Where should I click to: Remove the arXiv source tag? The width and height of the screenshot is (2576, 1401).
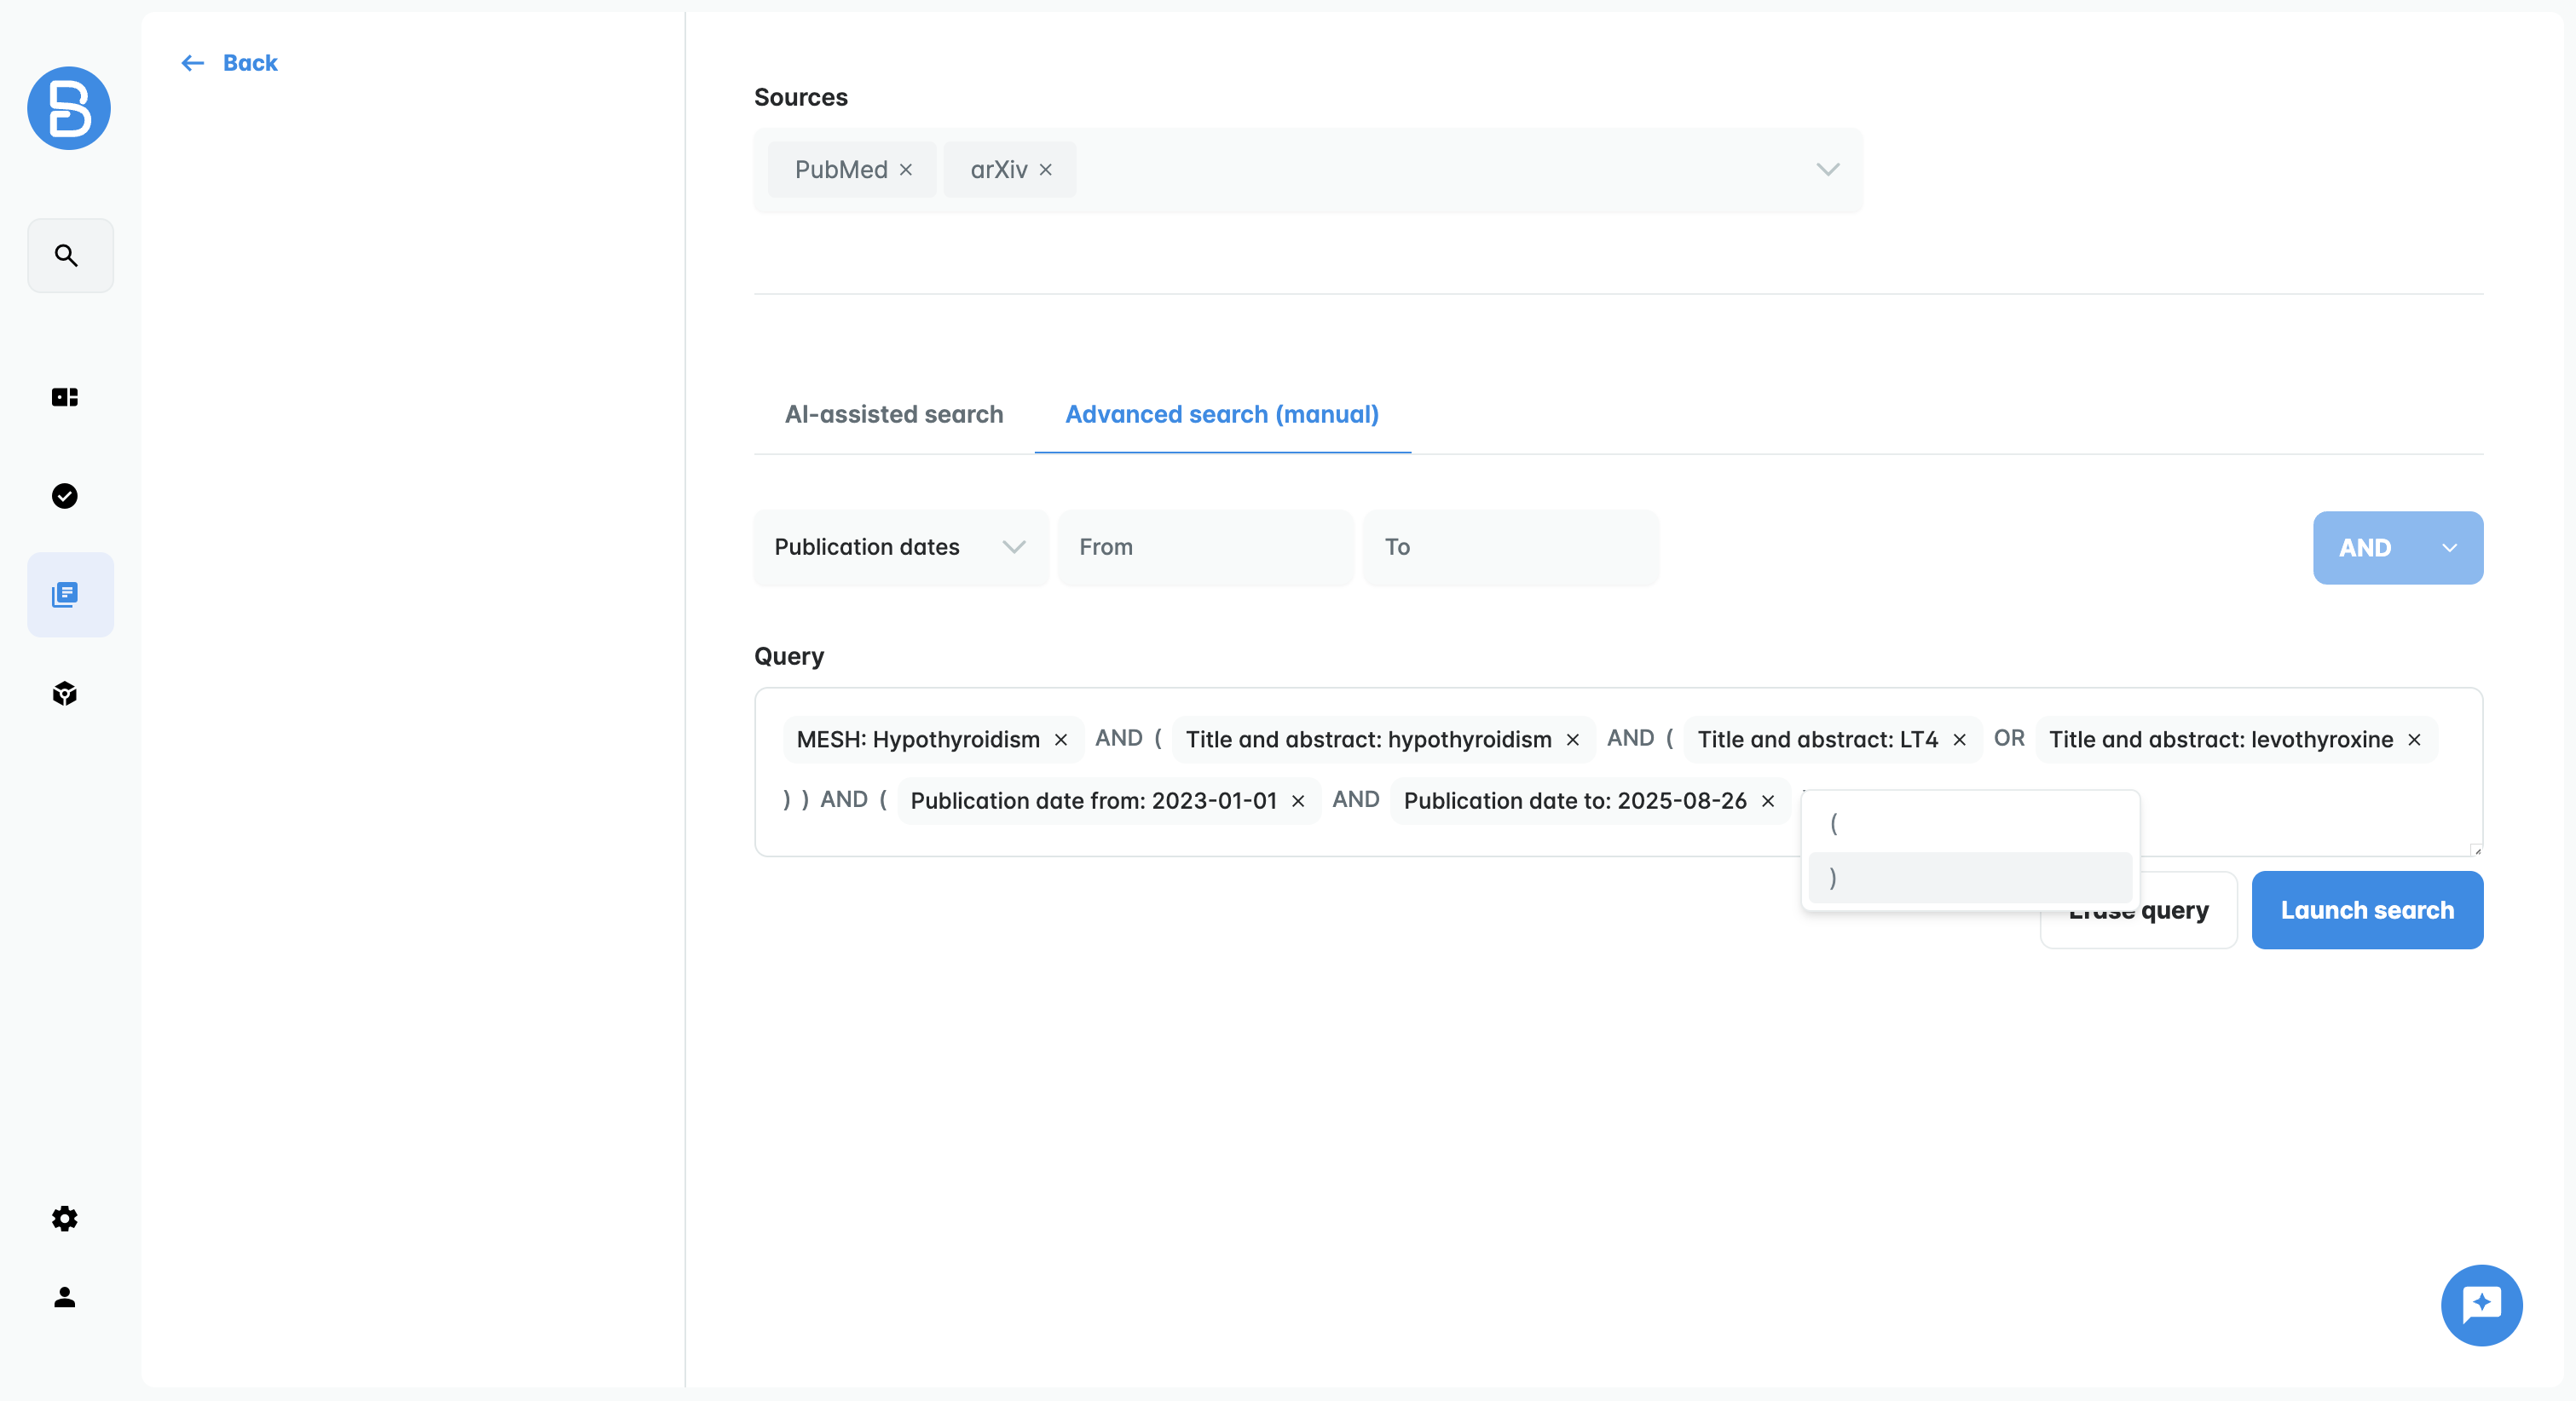(x=1045, y=170)
